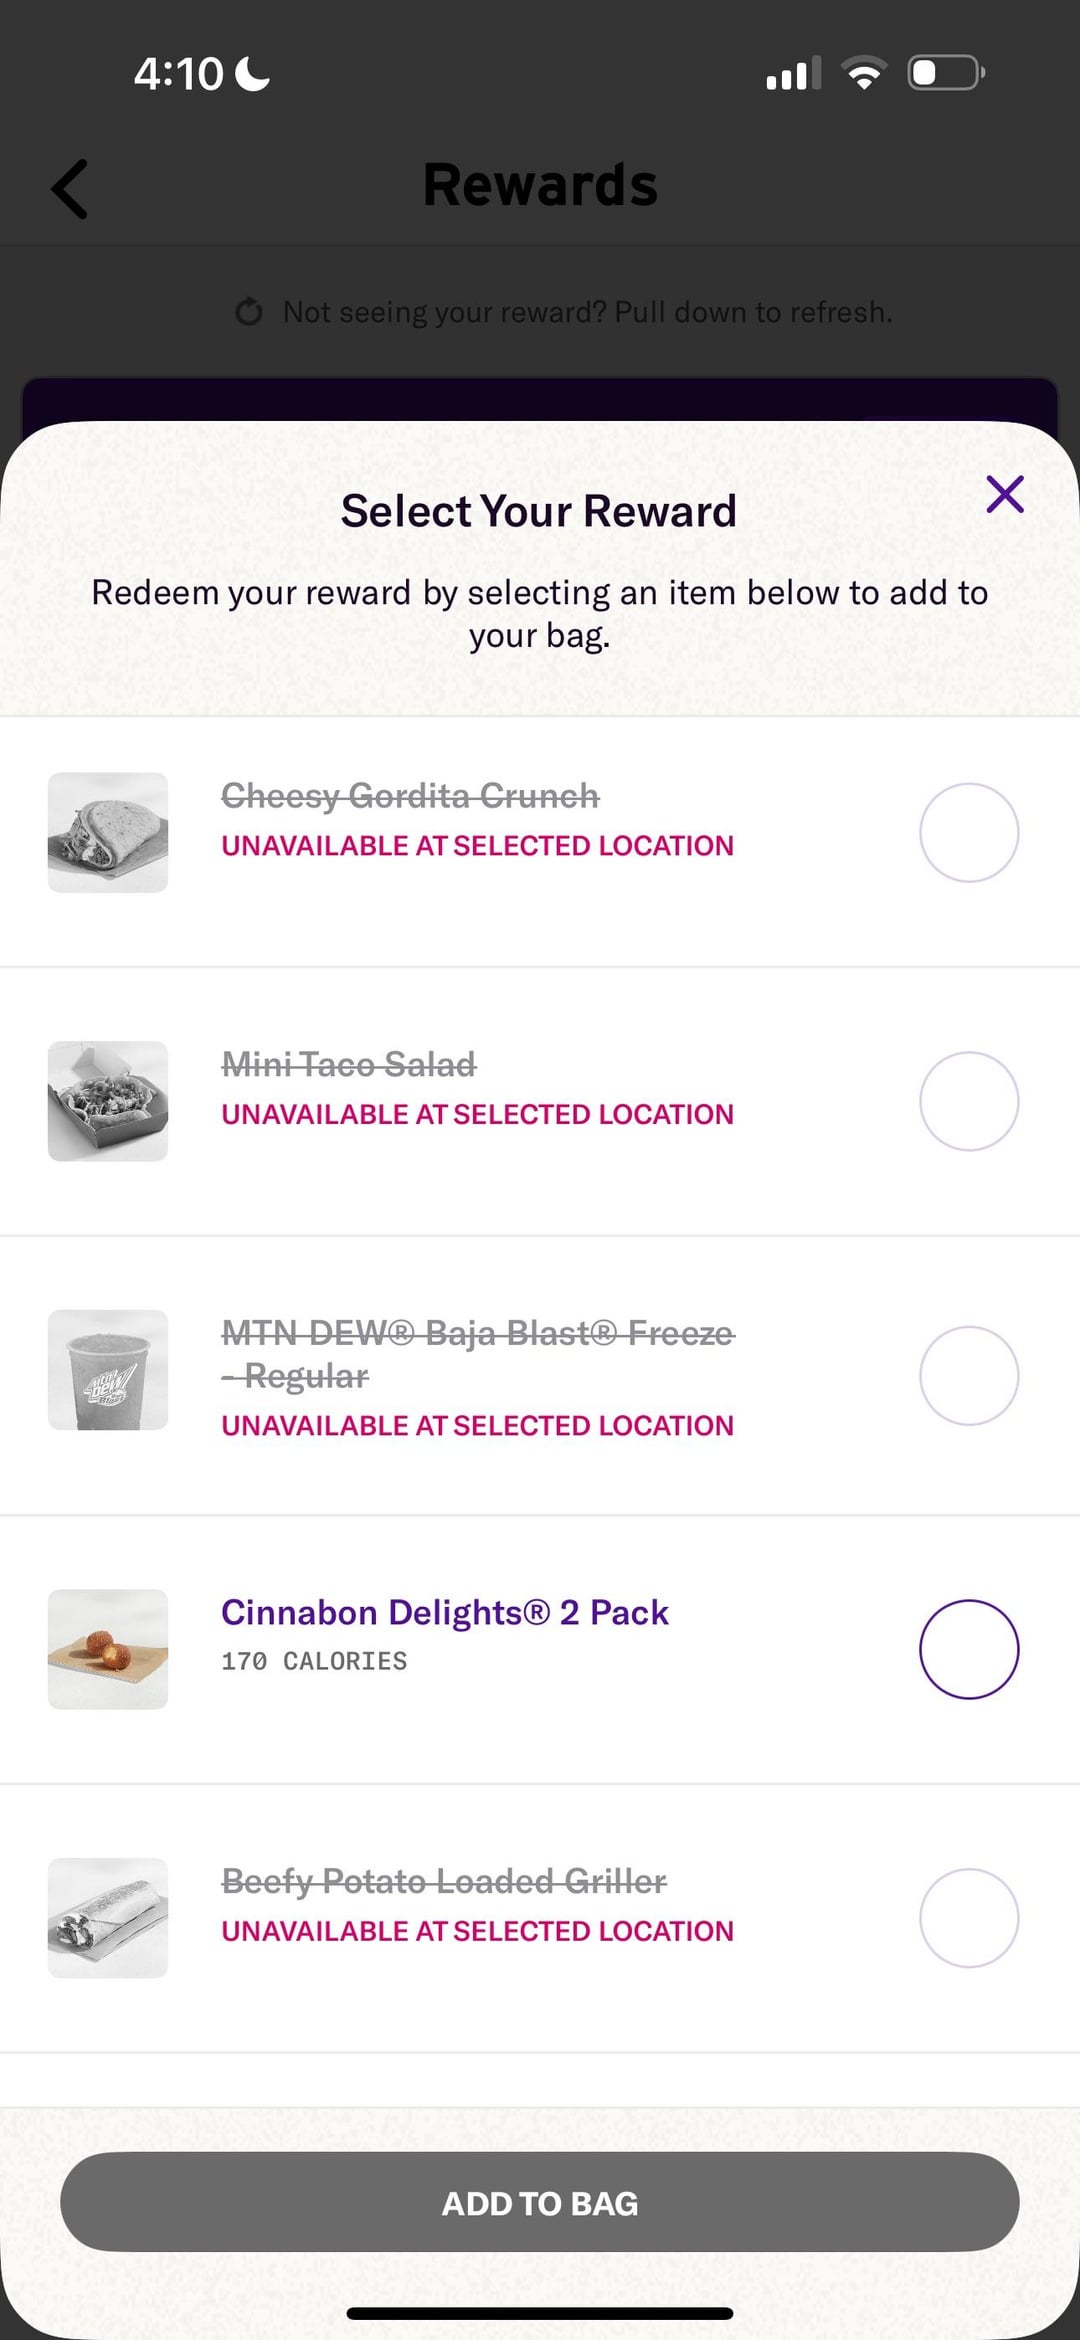Tap the Mini Taco Salad thumbnail image
Screen dimensions: 1080x2340
[108, 1101]
